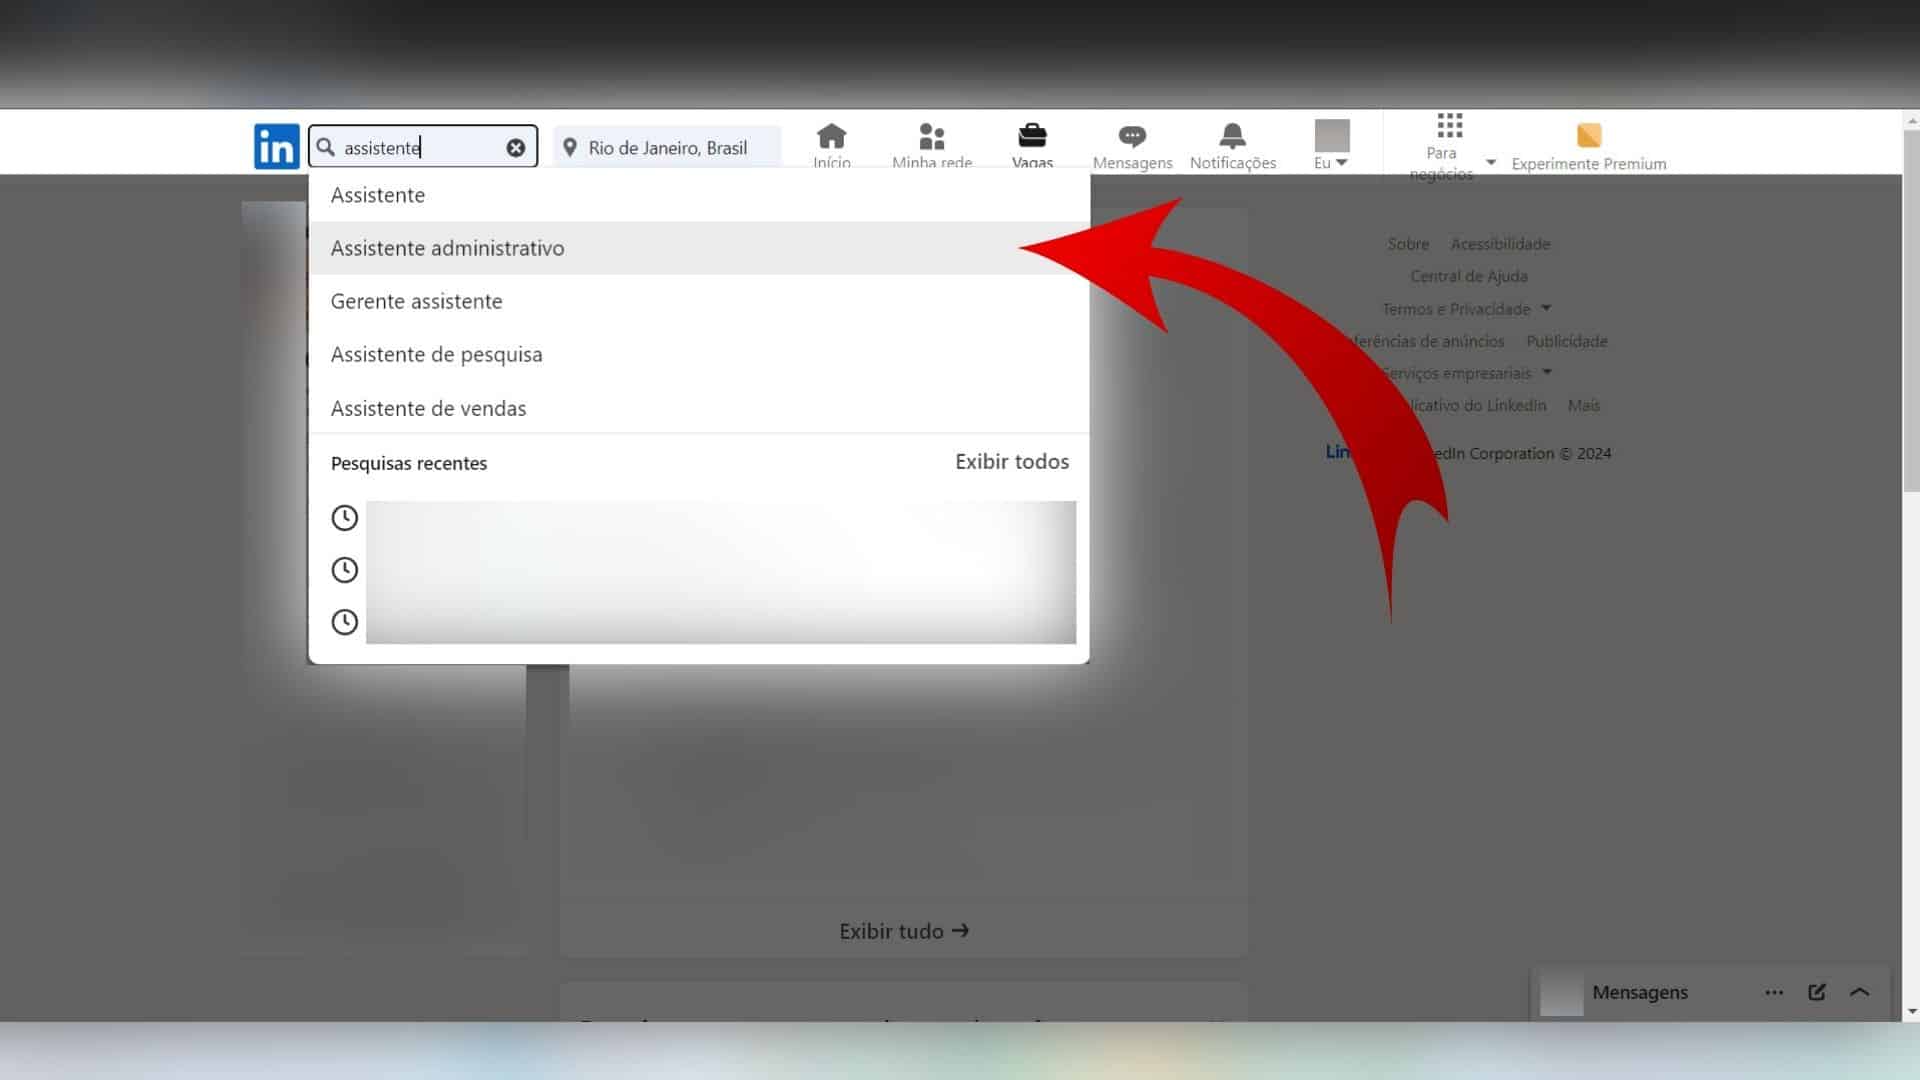Image resolution: width=1920 pixels, height=1080 pixels.
Task: Expand 'Serviços empresariais' dropdown
Action: point(1468,373)
